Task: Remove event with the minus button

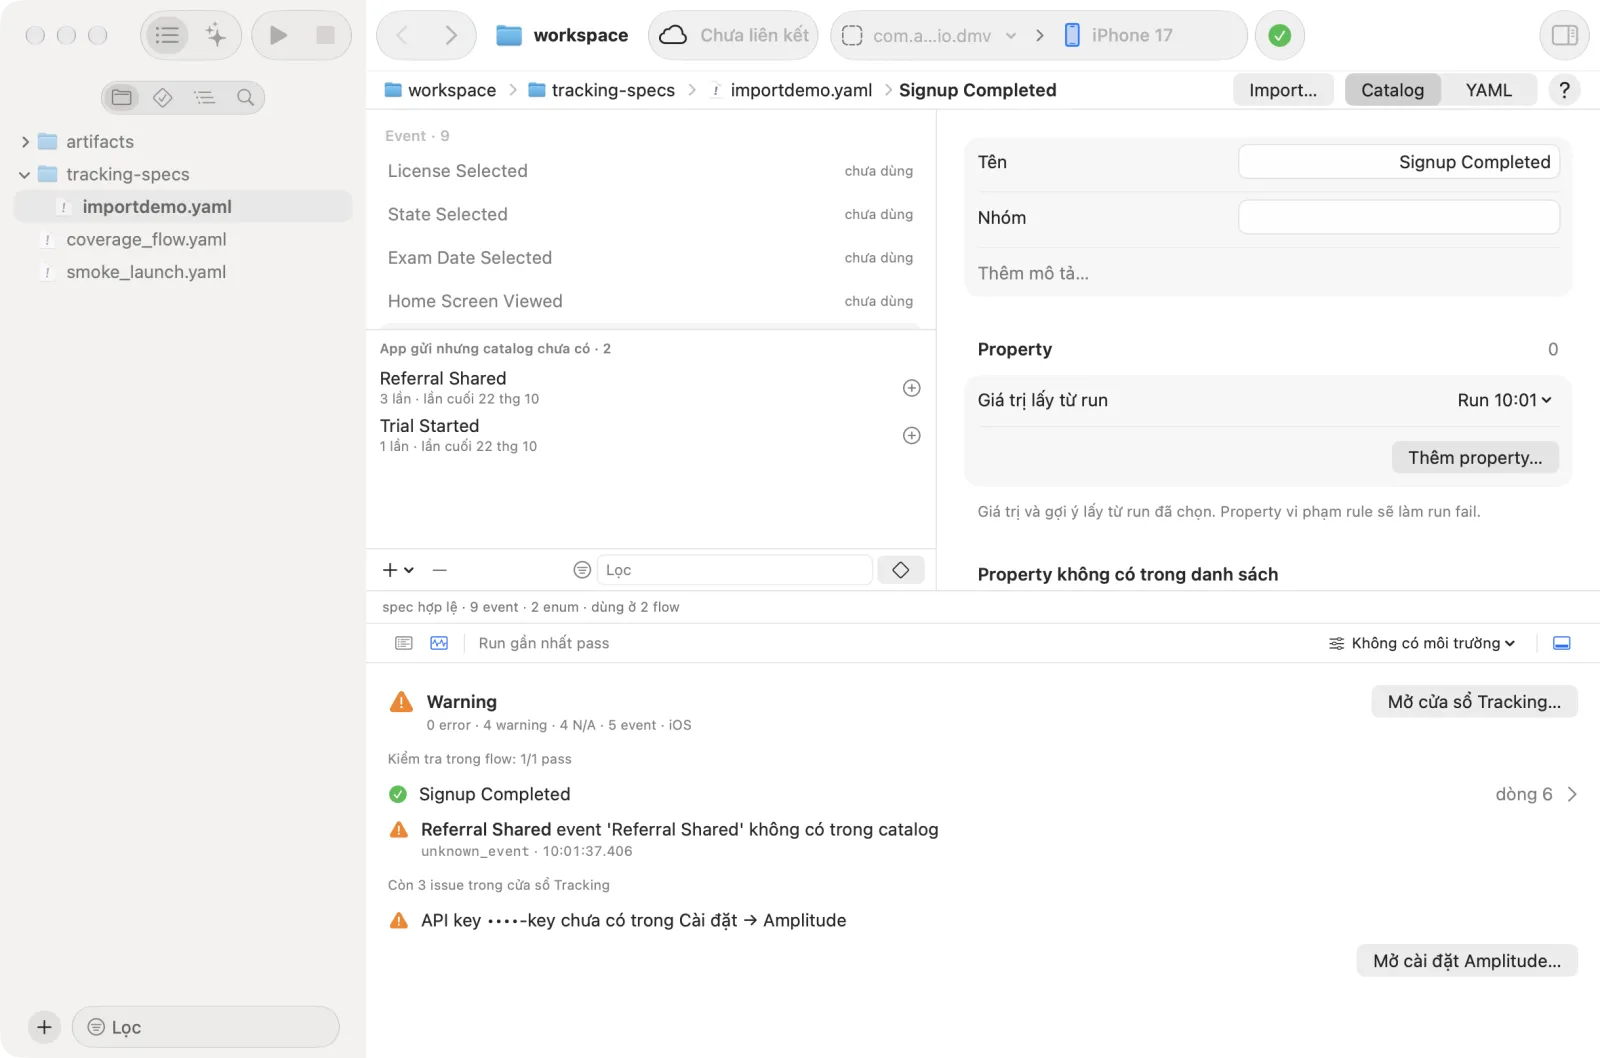Action: pos(439,570)
